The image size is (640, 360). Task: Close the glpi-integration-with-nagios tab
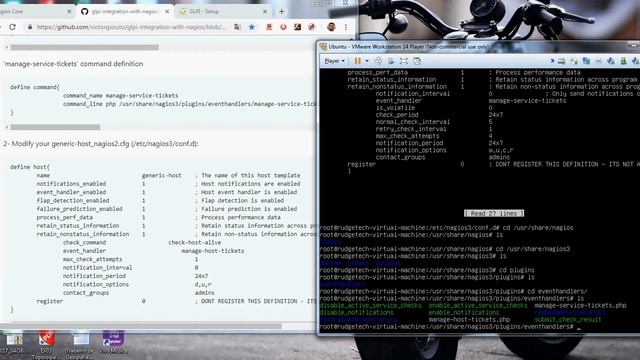pyautogui.click(x=167, y=11)
